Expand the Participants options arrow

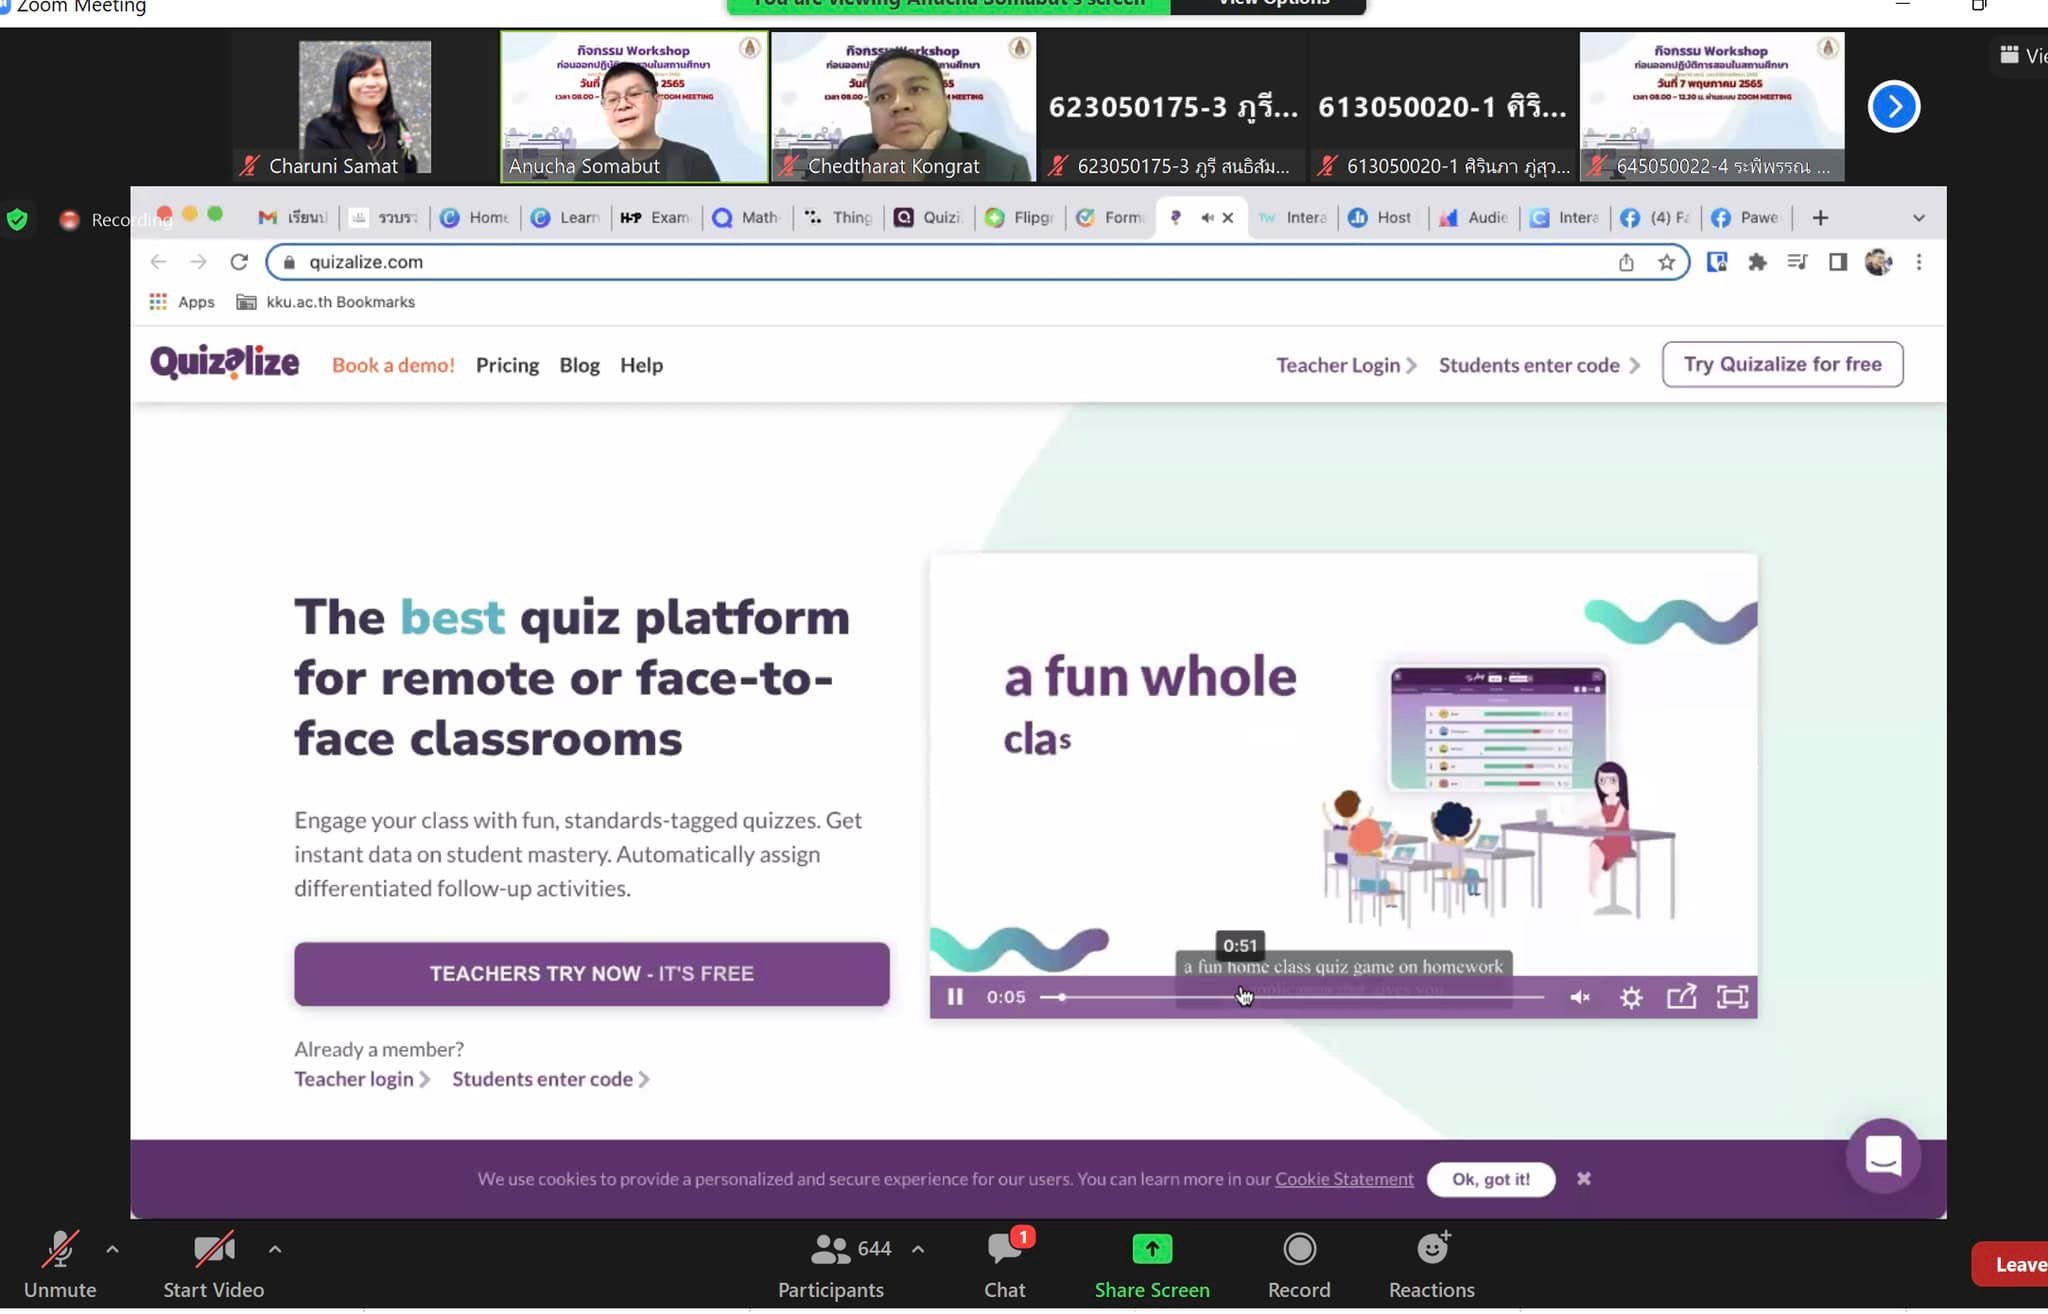[x=918, y=1249]
